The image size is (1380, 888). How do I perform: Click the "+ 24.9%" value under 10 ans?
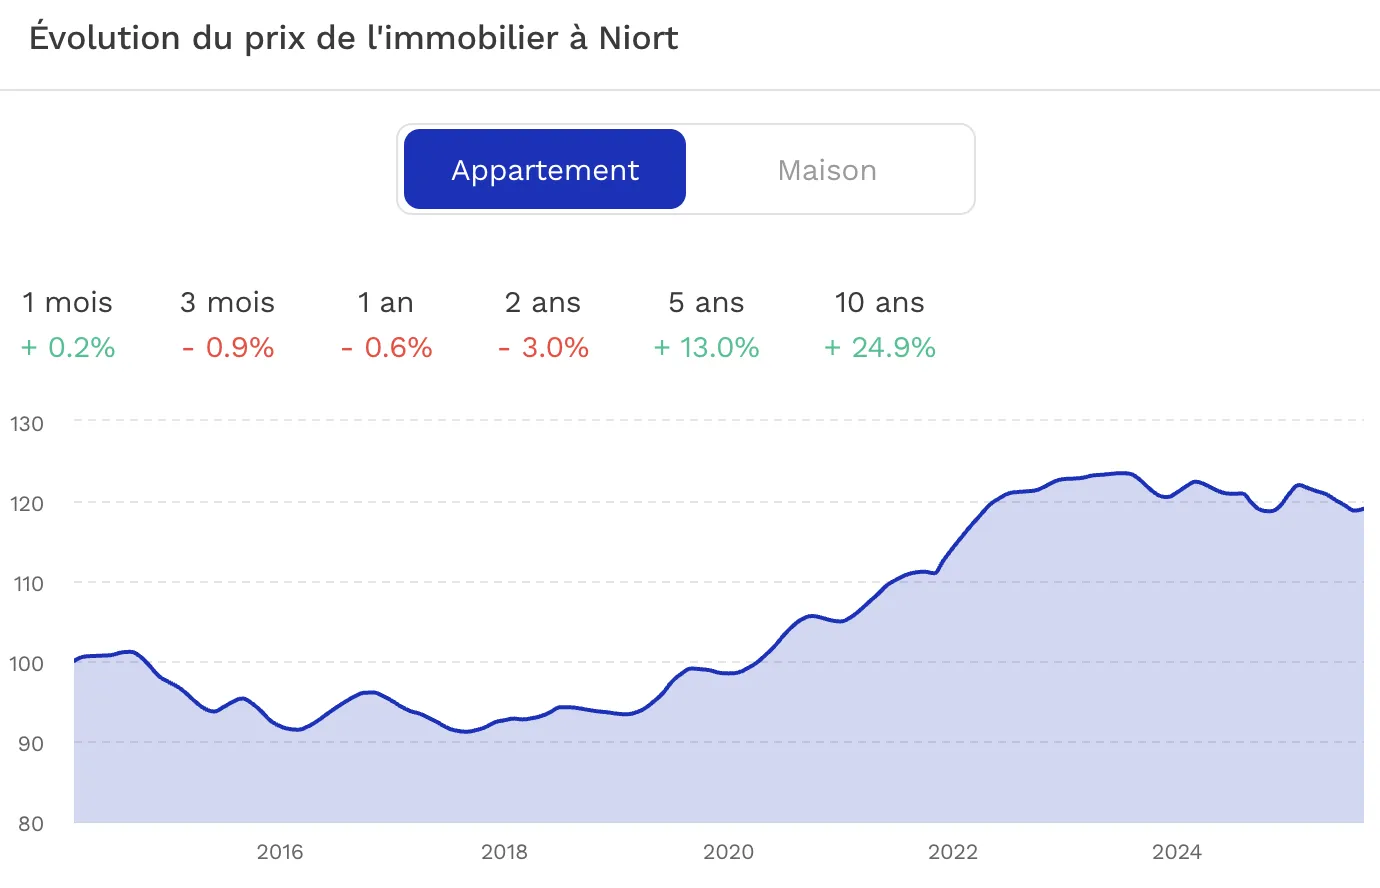click(x=879, y=347)
